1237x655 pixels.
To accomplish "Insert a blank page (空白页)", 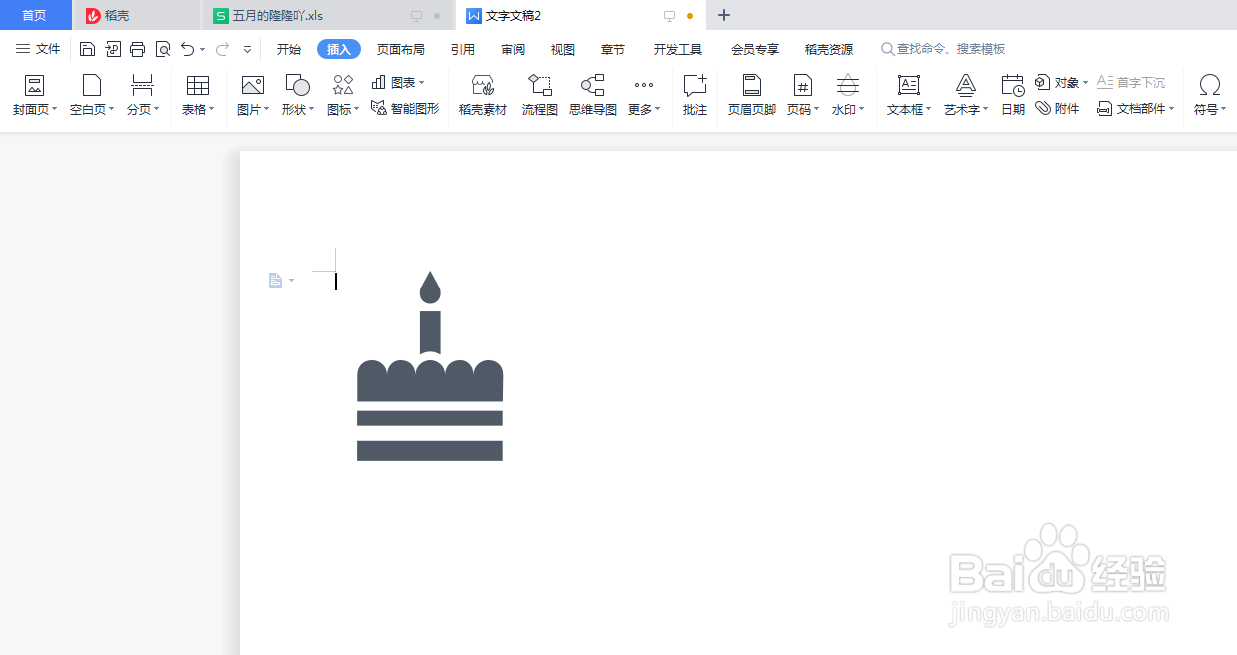I will coord(92,96).
